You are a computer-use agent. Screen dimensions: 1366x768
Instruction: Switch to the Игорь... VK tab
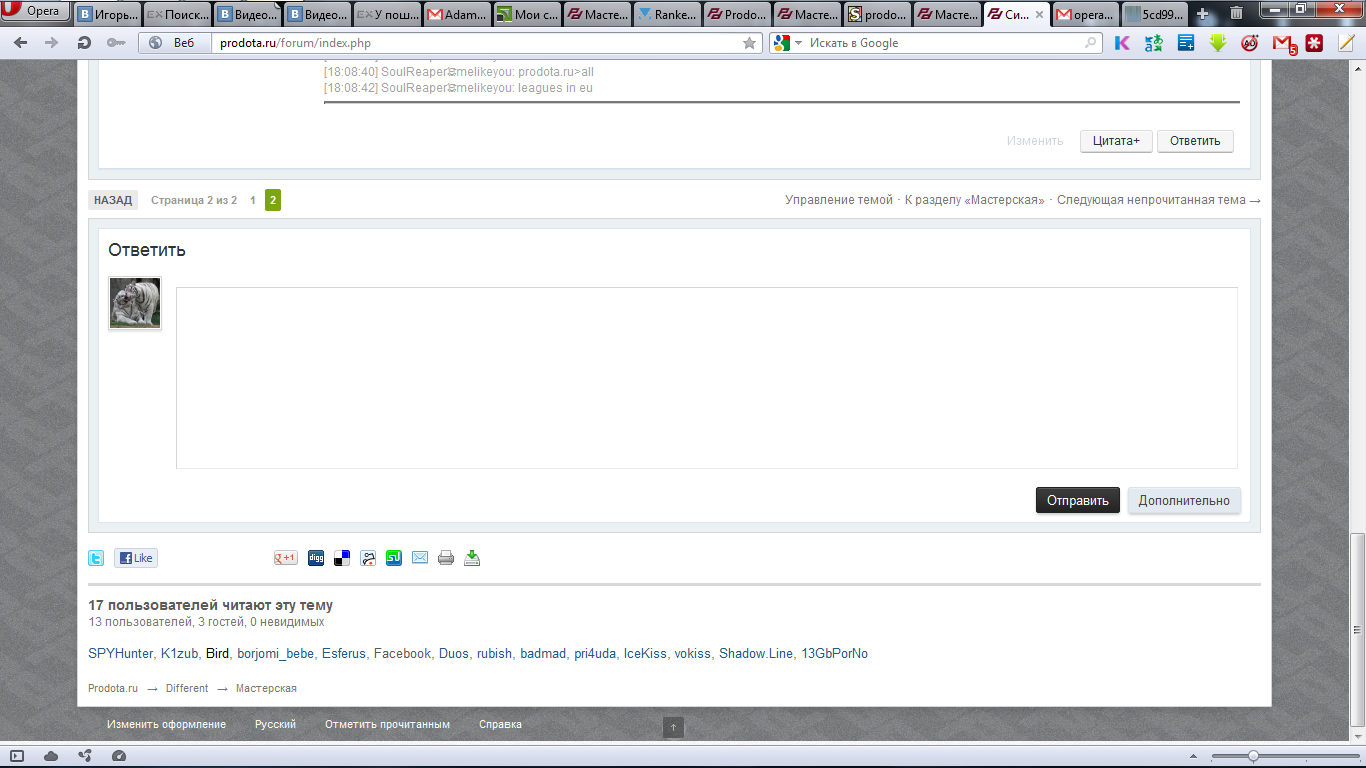pyautogui.click(x=108, y=15)
